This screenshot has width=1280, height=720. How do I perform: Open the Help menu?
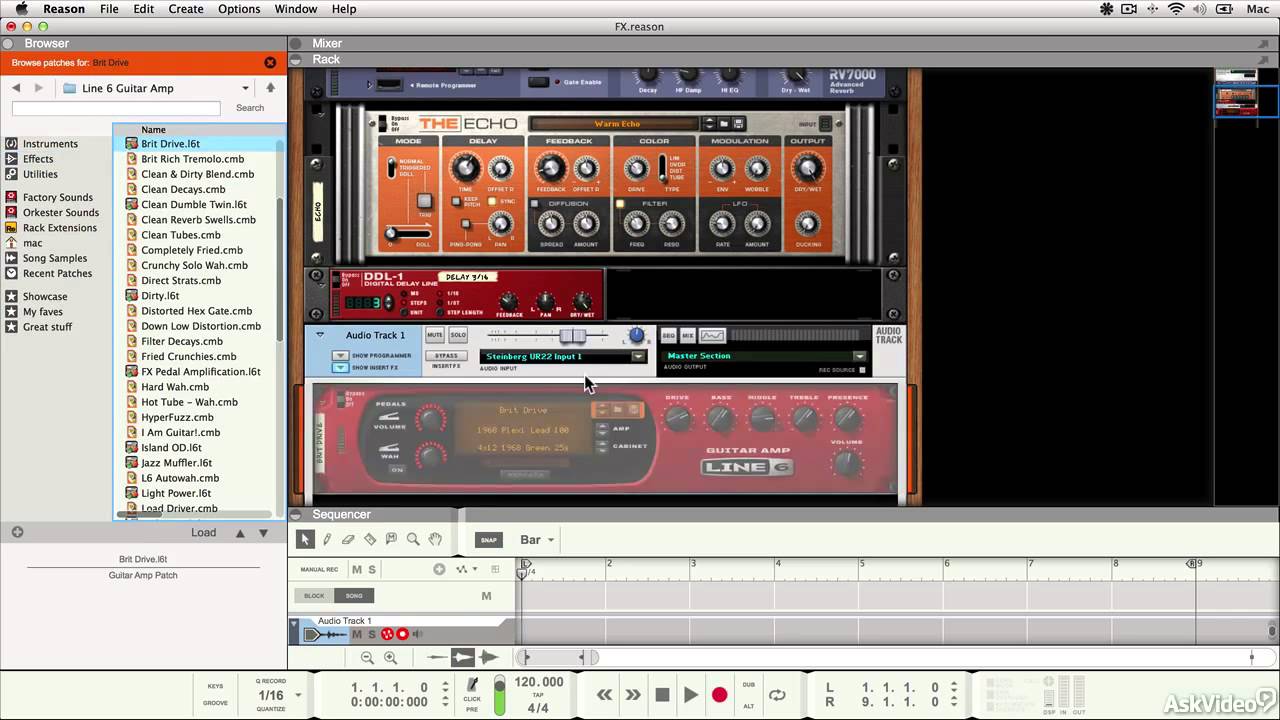point(344,9)
